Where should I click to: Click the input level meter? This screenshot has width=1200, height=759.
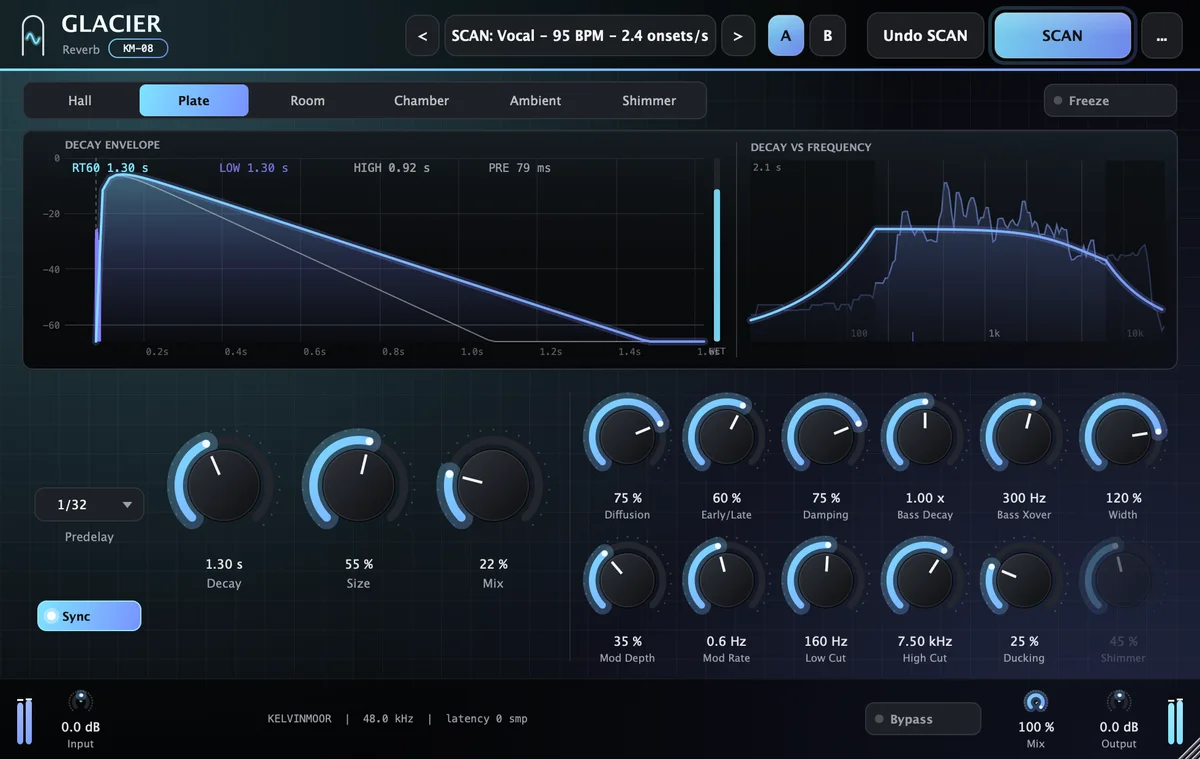(25, 722)
